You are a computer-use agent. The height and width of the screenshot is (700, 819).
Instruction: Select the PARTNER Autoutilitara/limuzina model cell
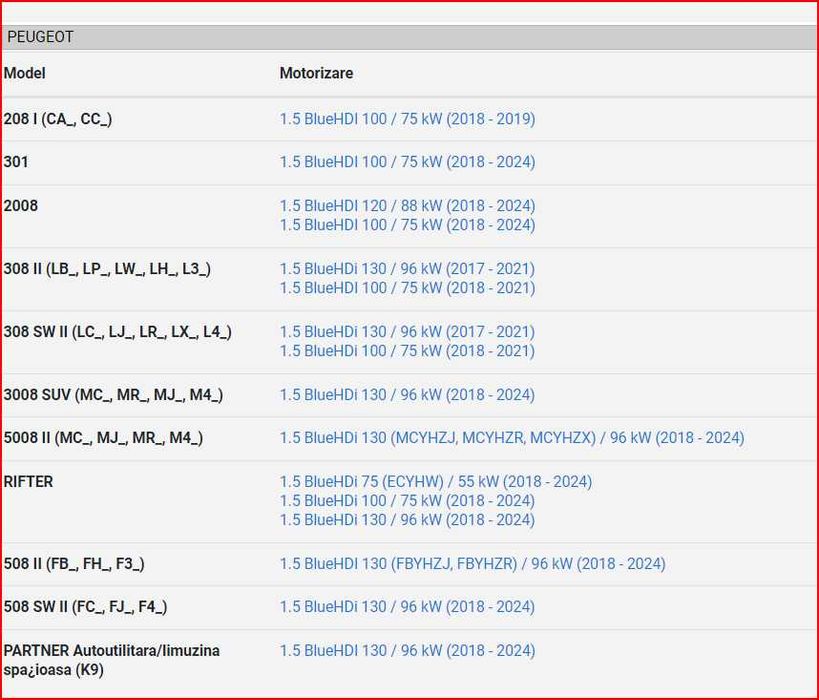pyautogui.click(x=111, y=660)
